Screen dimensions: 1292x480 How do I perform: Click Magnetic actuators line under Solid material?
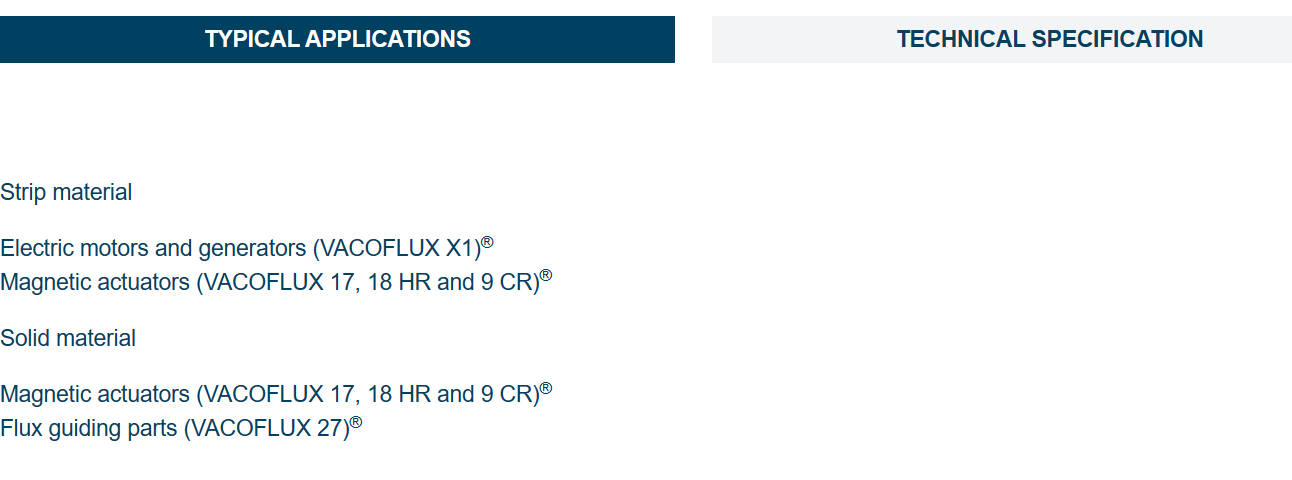(276, 393)
